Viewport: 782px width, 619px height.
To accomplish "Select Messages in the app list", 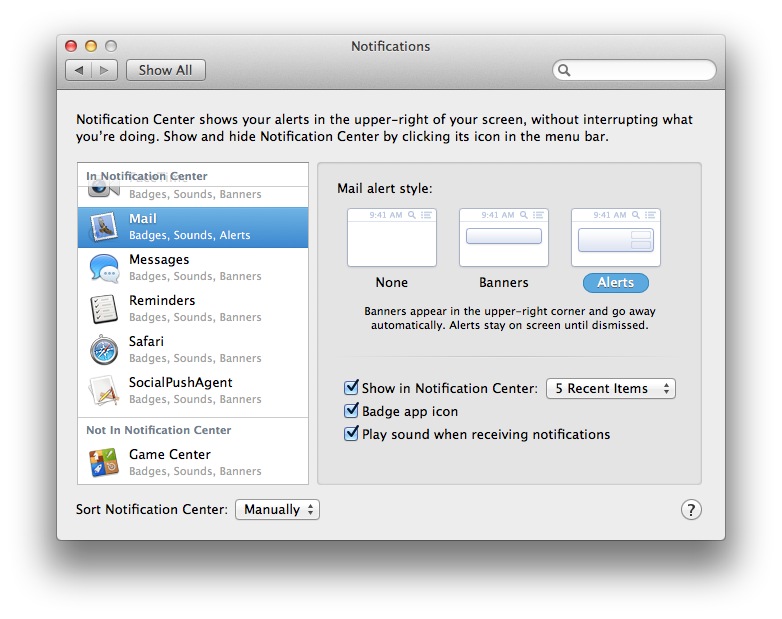I will [193, 268].
